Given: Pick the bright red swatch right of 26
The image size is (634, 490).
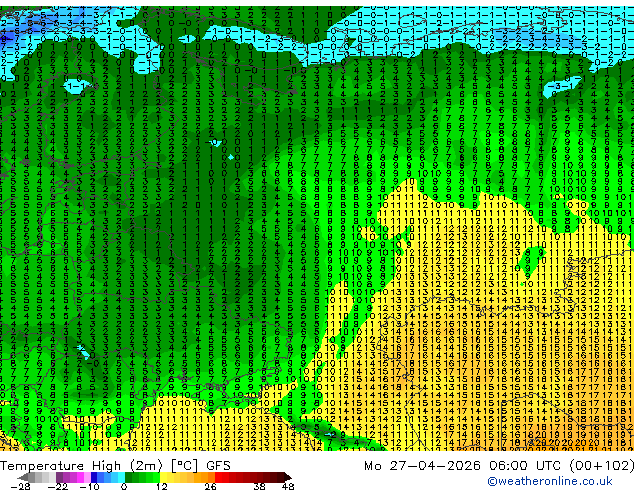Looking at the screenshot, I should click(218, 477).
